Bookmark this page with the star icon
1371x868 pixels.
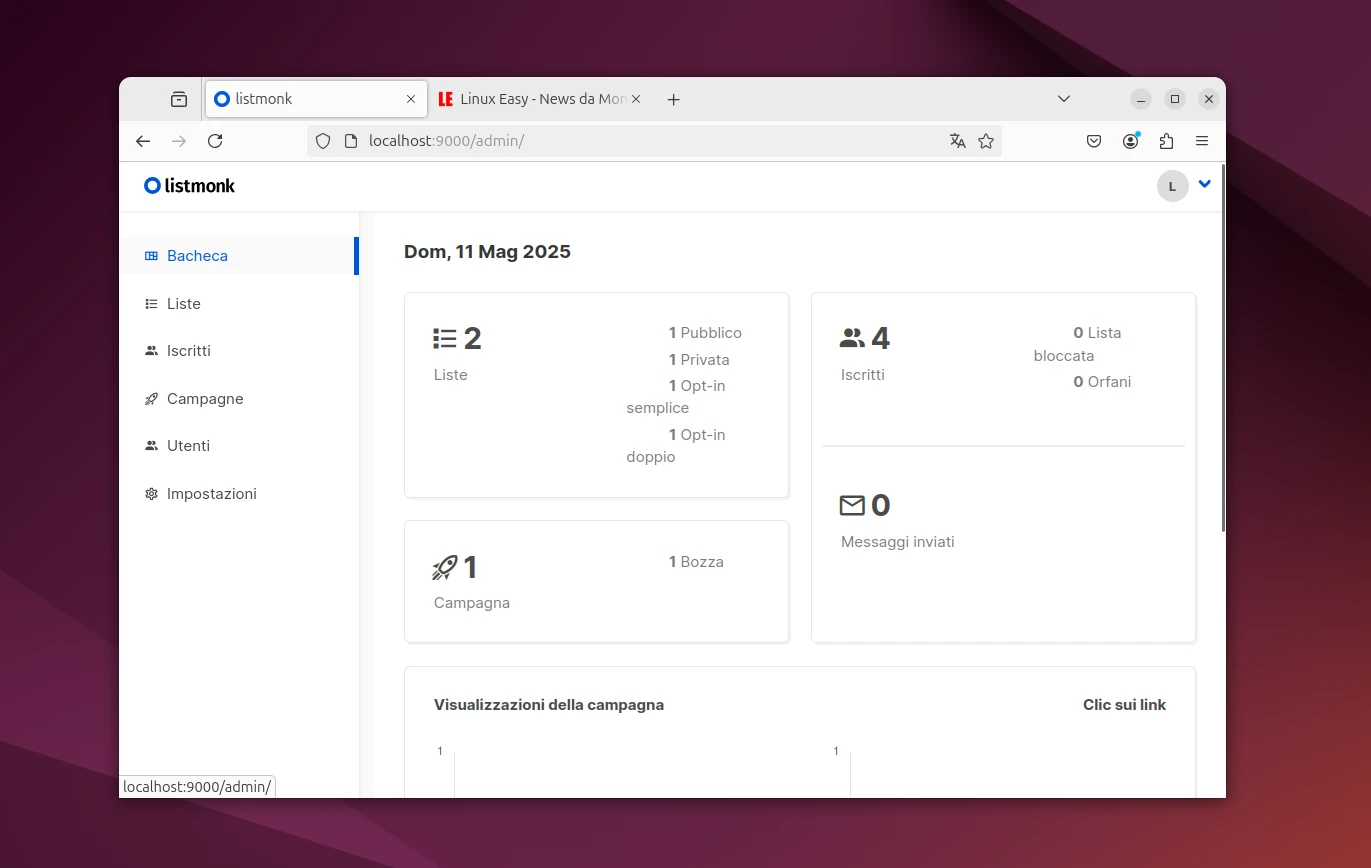(x=986, y=141)
